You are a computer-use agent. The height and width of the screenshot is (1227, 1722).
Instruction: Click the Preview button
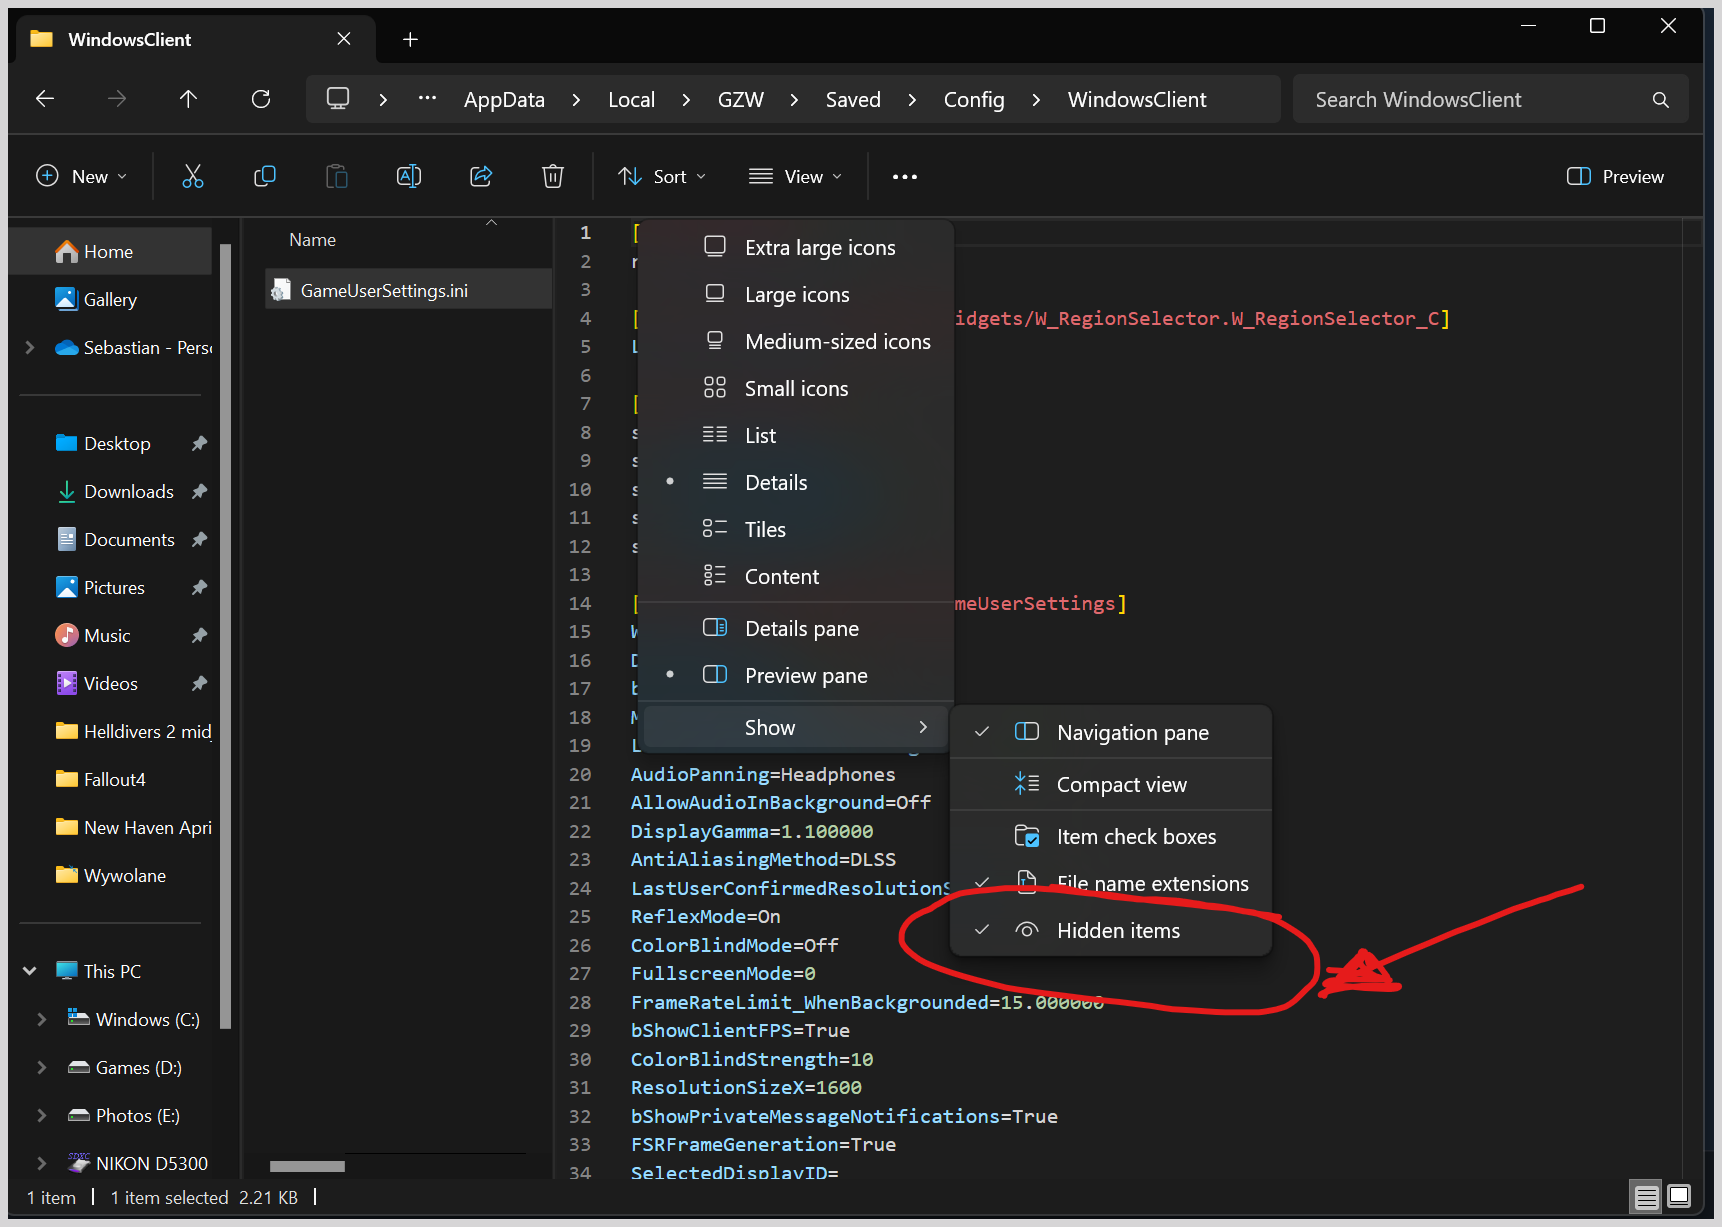tap(1615, 177)
